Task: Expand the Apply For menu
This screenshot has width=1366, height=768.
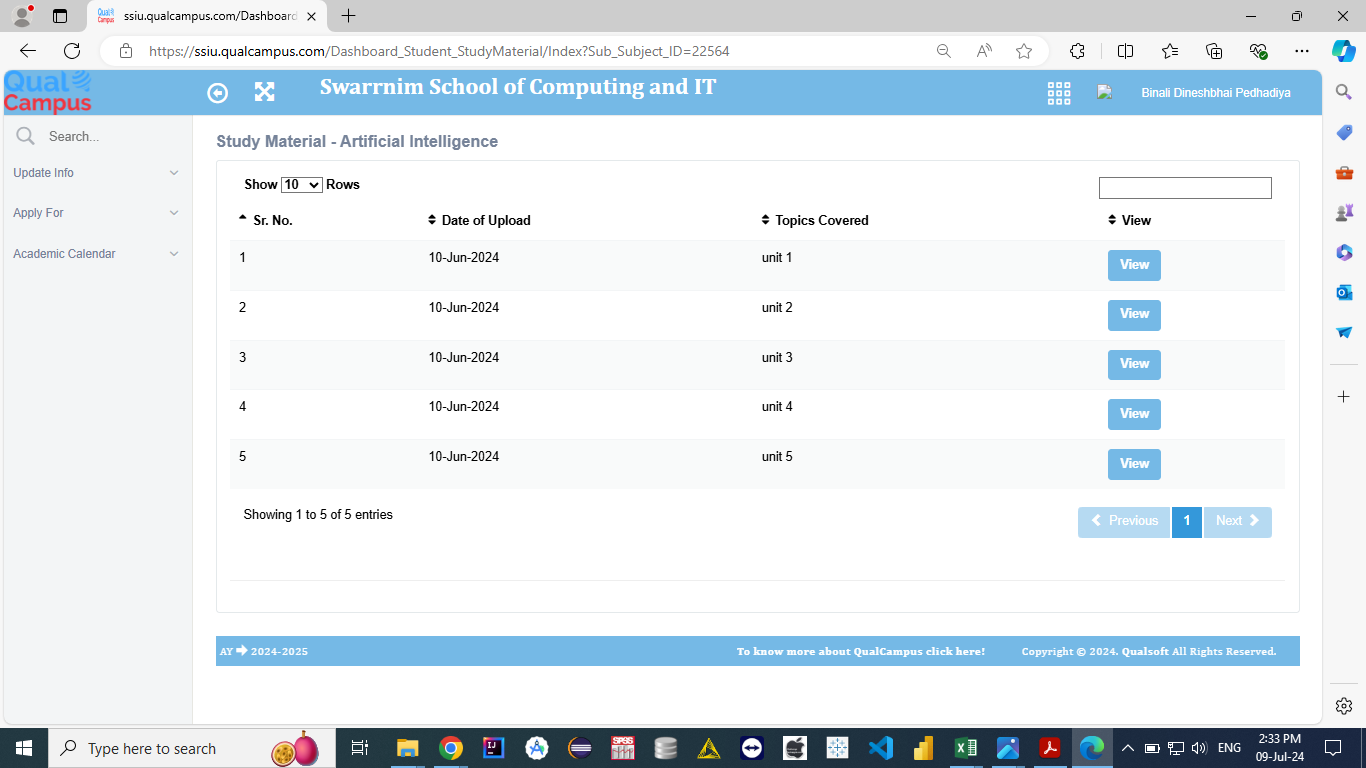Action: pyautogui.click(x=96, y=213)
